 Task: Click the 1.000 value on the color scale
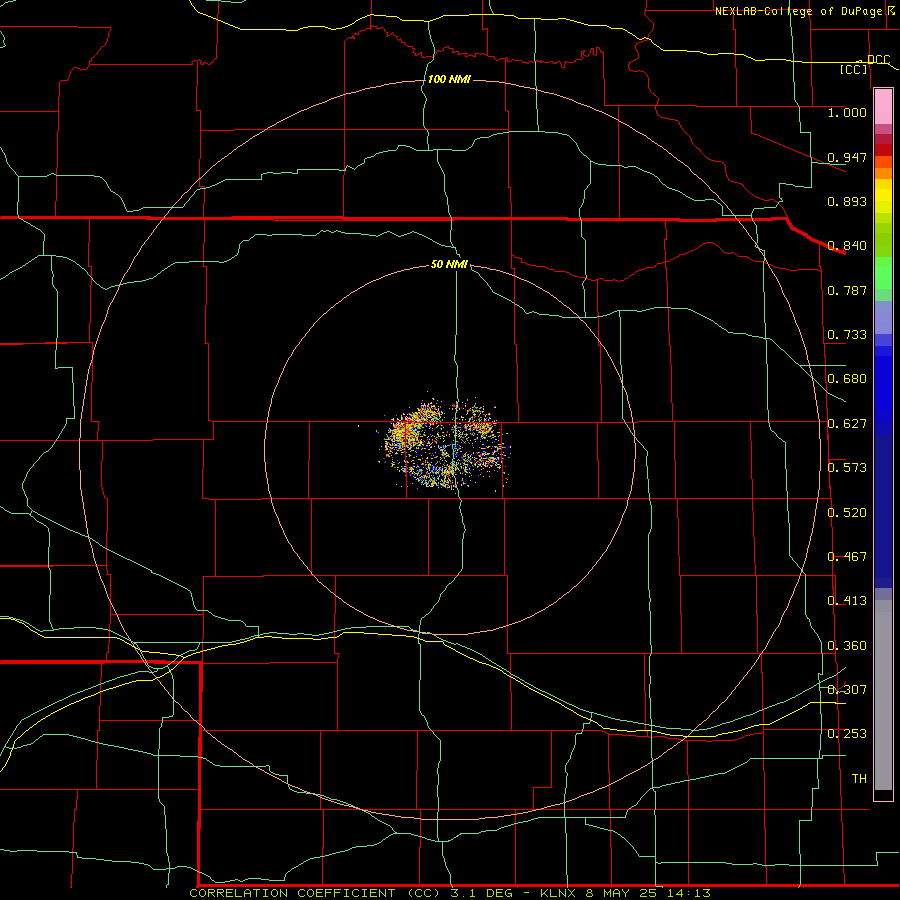click(847, 112)
